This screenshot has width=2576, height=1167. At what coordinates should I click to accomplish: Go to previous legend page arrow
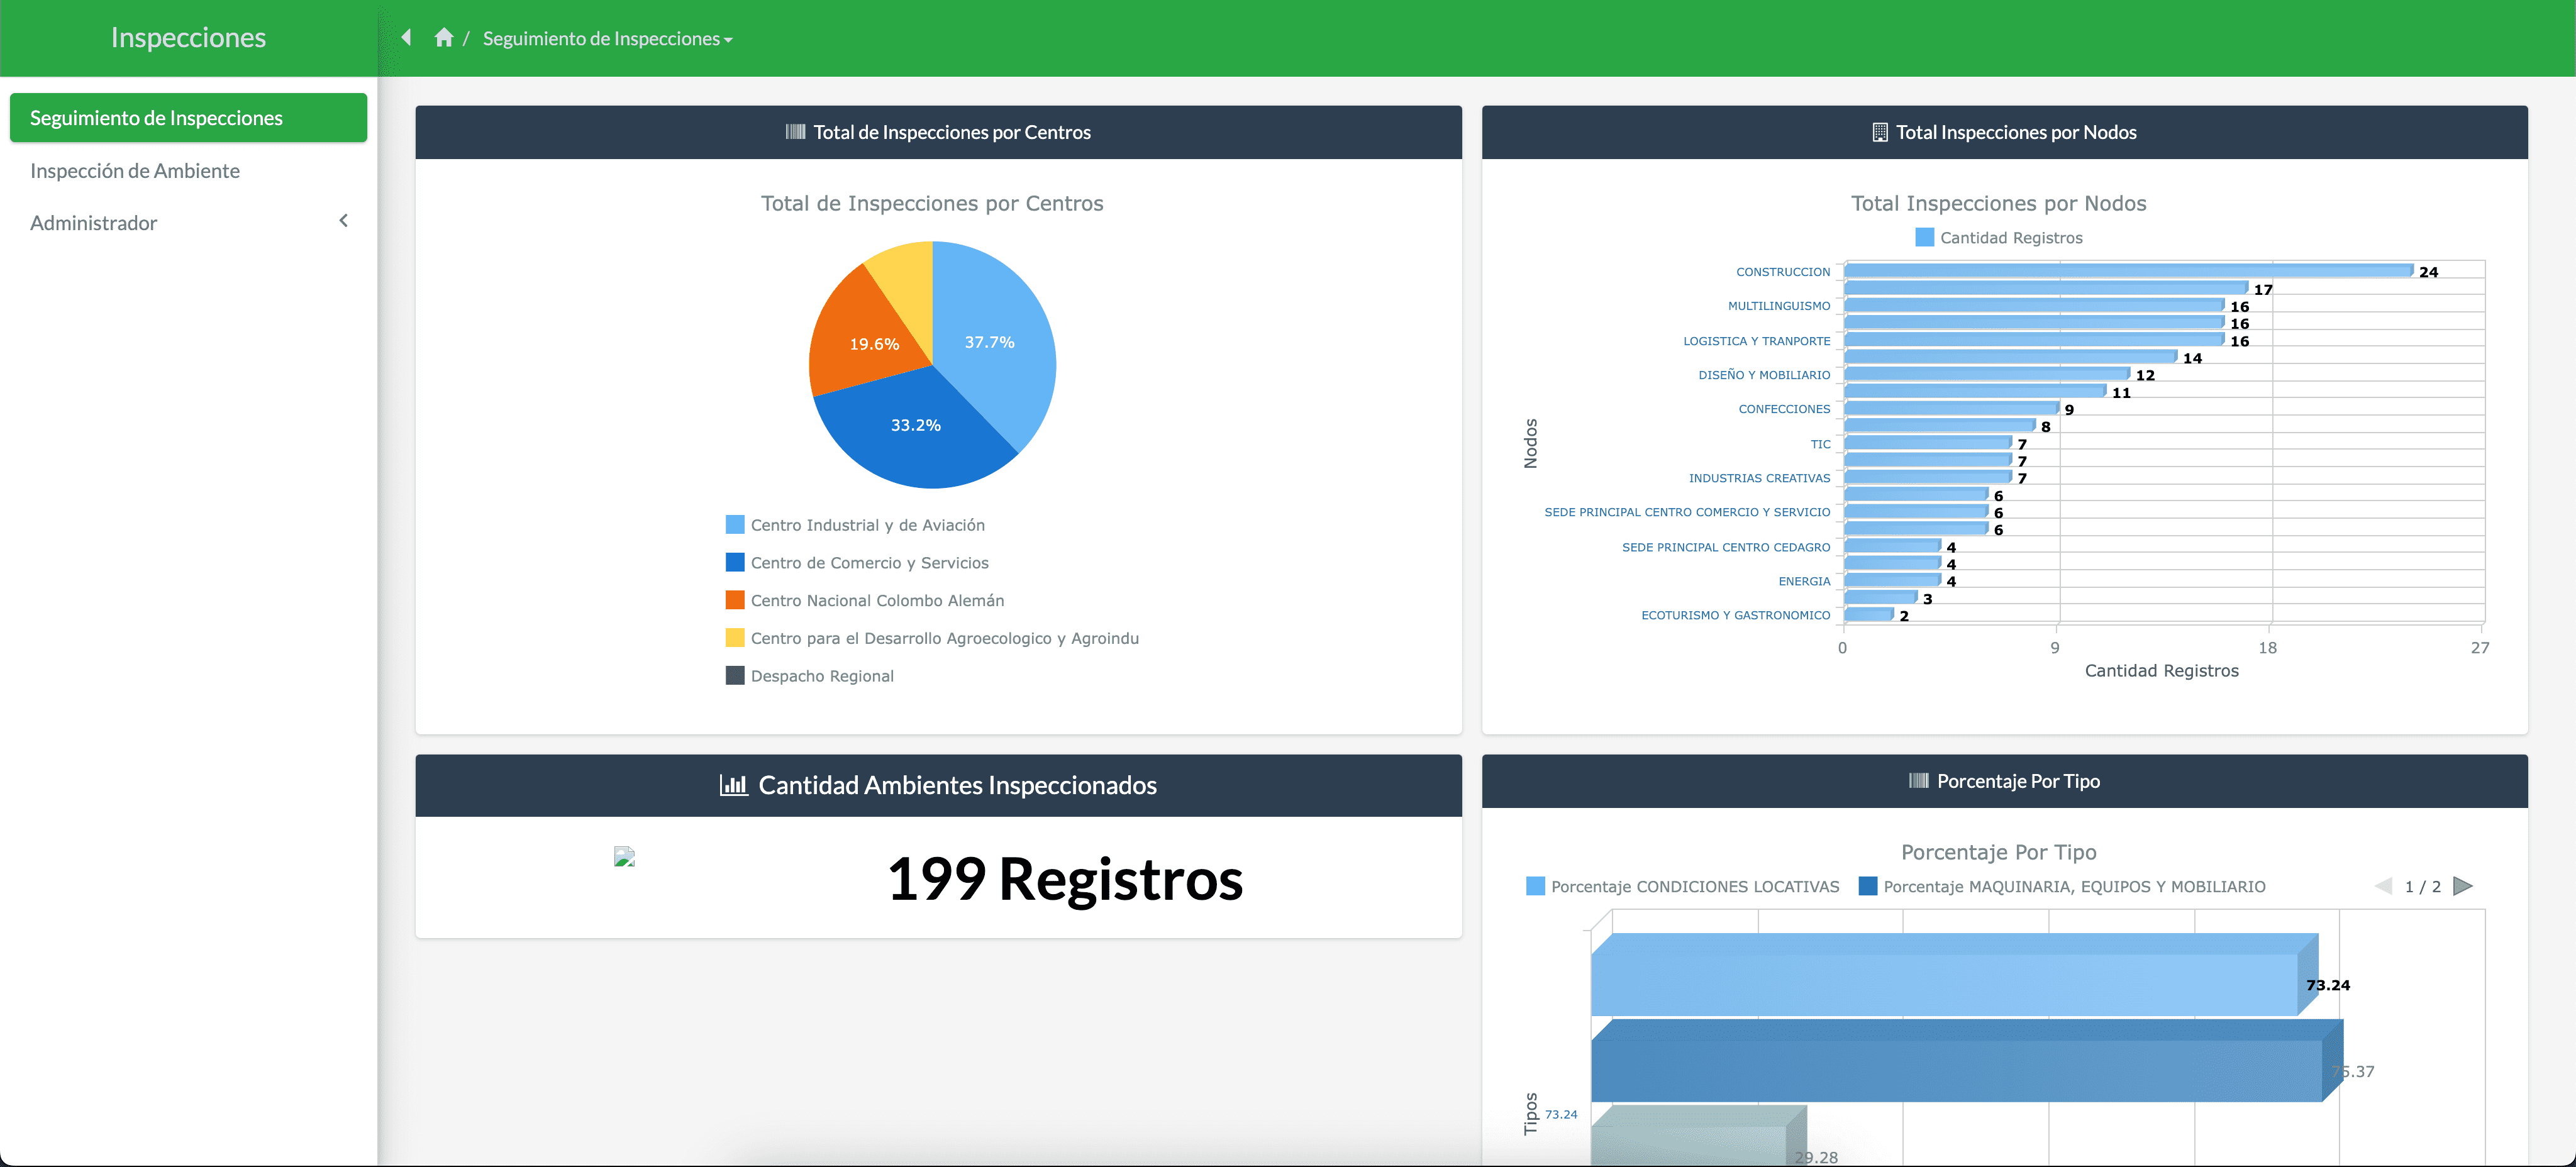(x=2384, y=886)
